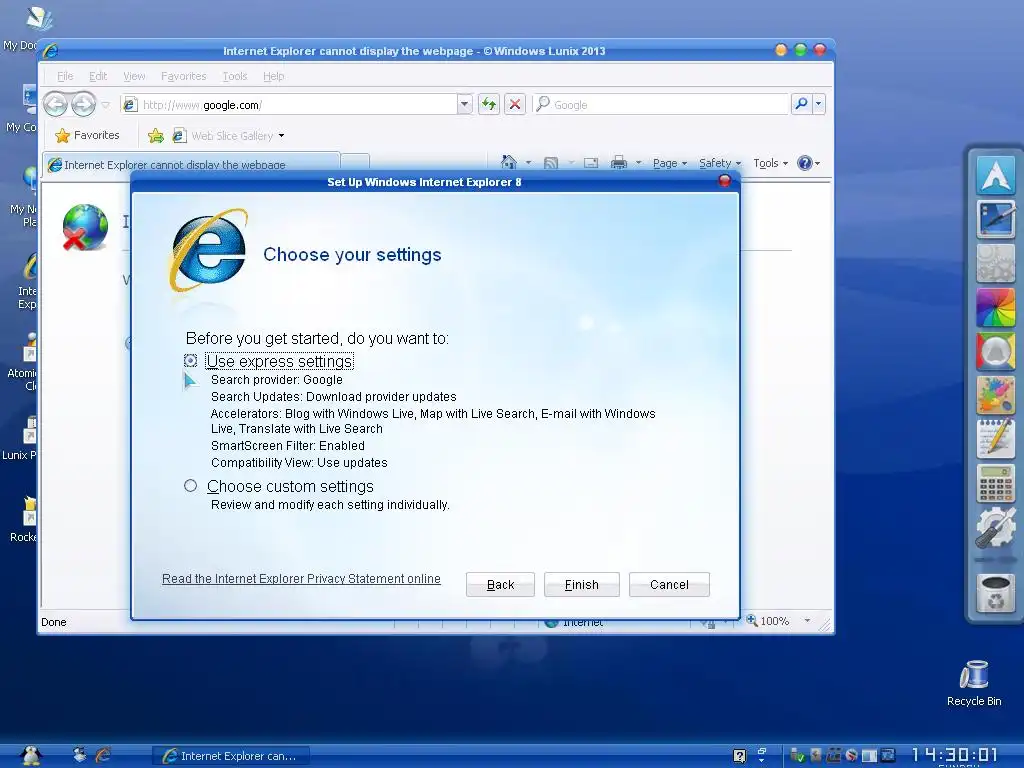Click the Arch logo icon in the dock

pyautogui.click(x=996, y=175)
